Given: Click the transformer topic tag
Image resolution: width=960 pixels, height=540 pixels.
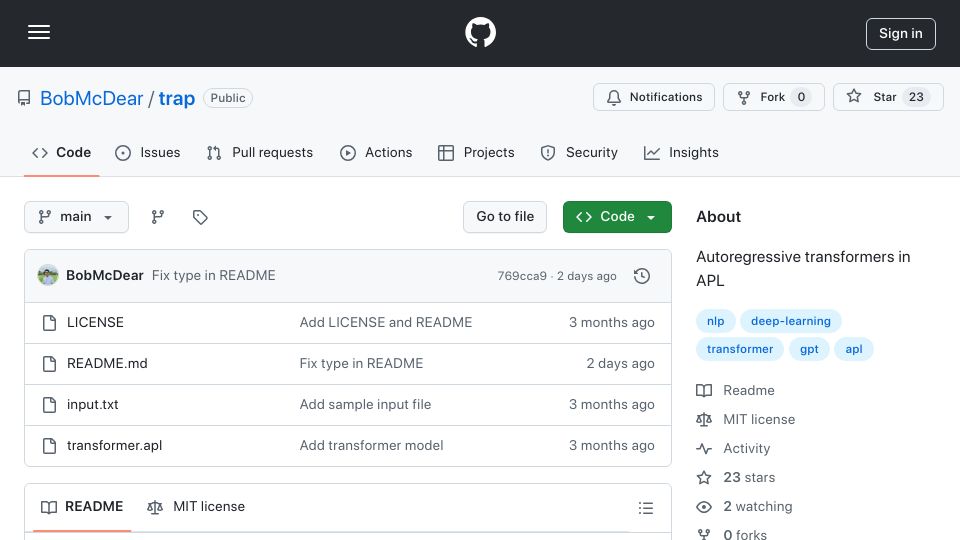Looking at the screenshot, I should pos(740,349).
